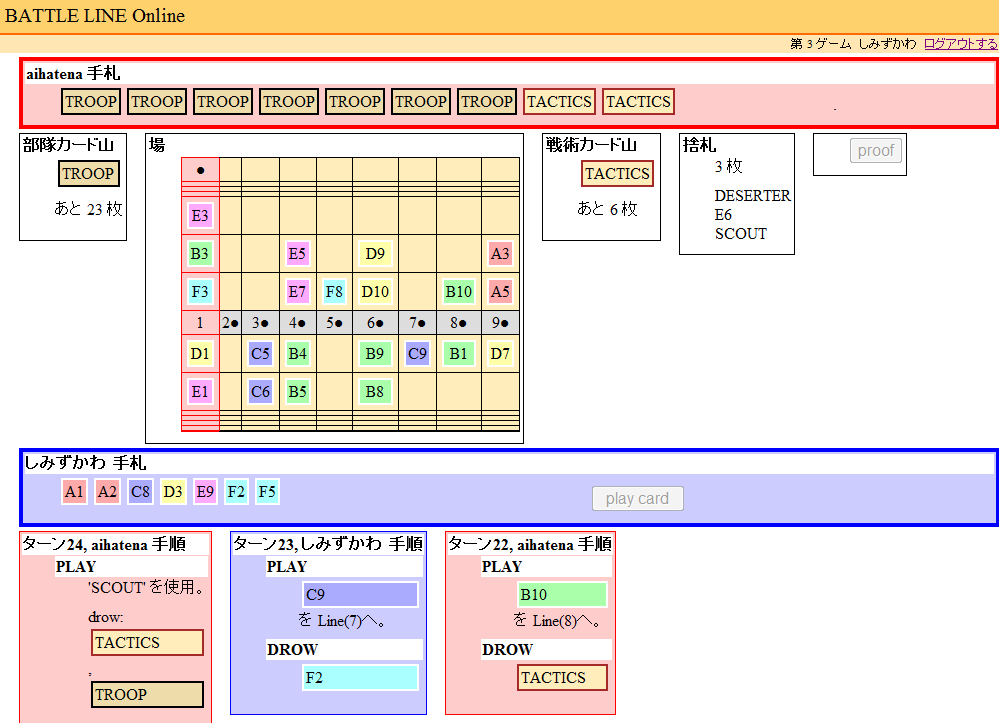Click the black dot marker above line 1

click(200, 170)
